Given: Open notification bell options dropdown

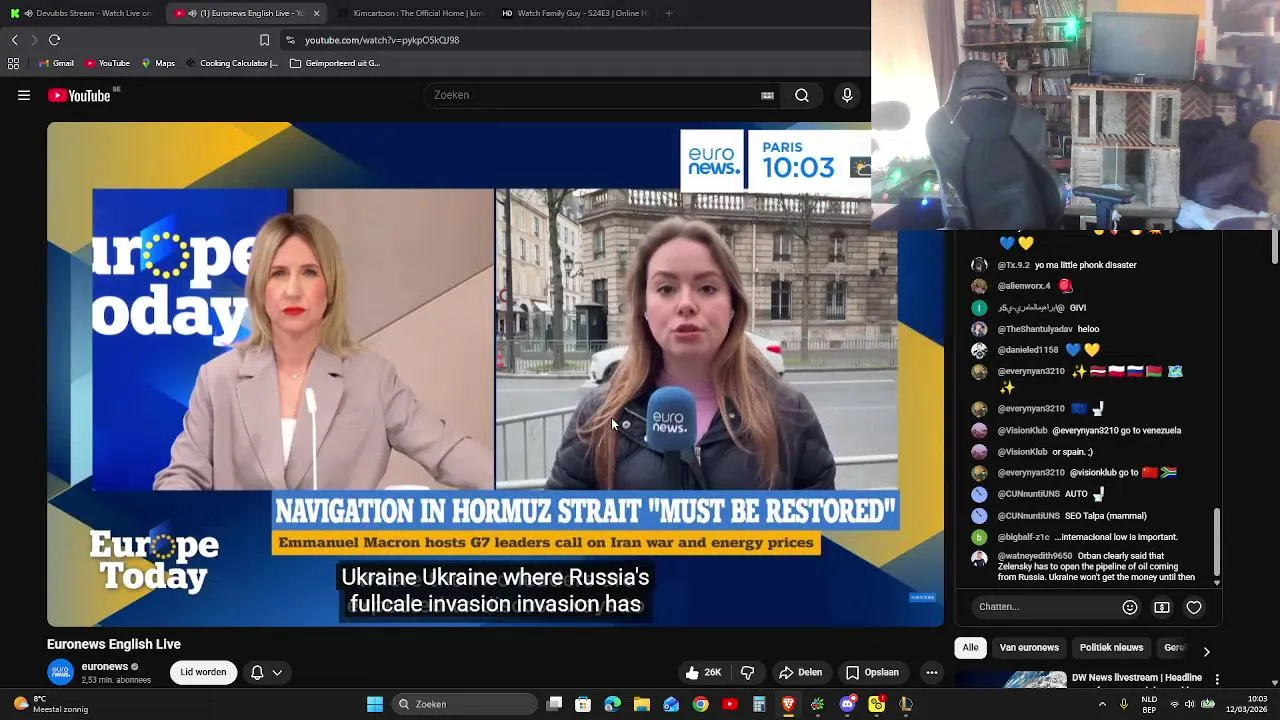Looking at the screenshot, I should (x=266, y=673).
